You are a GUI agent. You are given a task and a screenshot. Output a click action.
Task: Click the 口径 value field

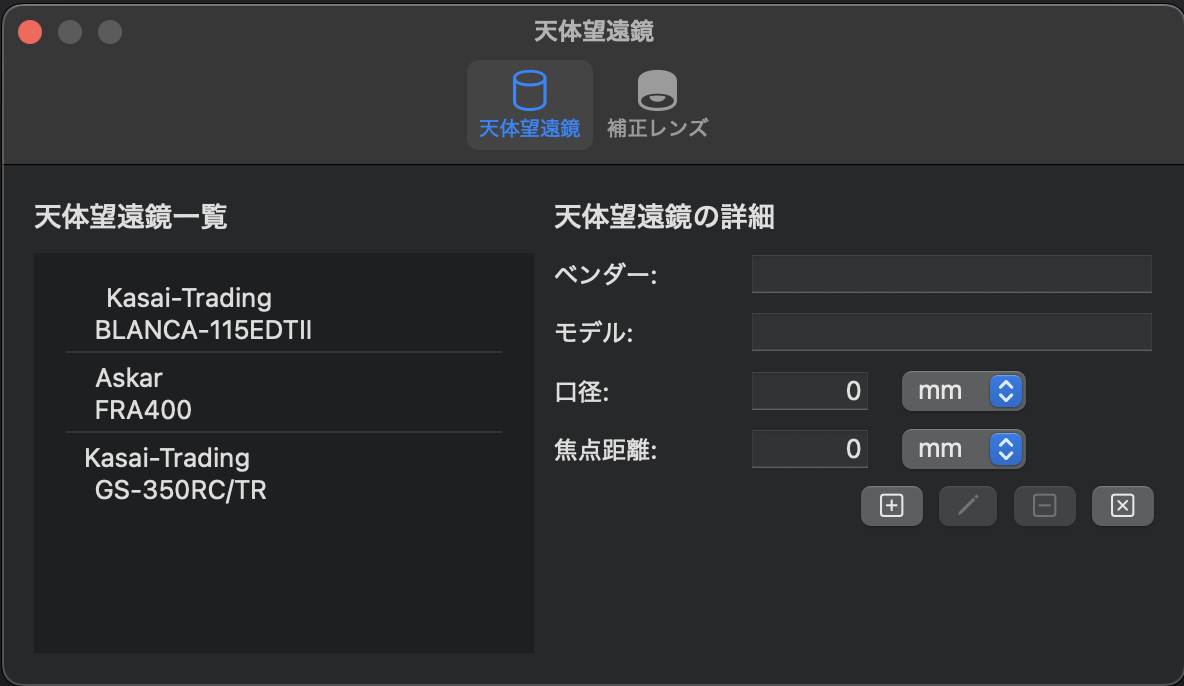point(809,391)
